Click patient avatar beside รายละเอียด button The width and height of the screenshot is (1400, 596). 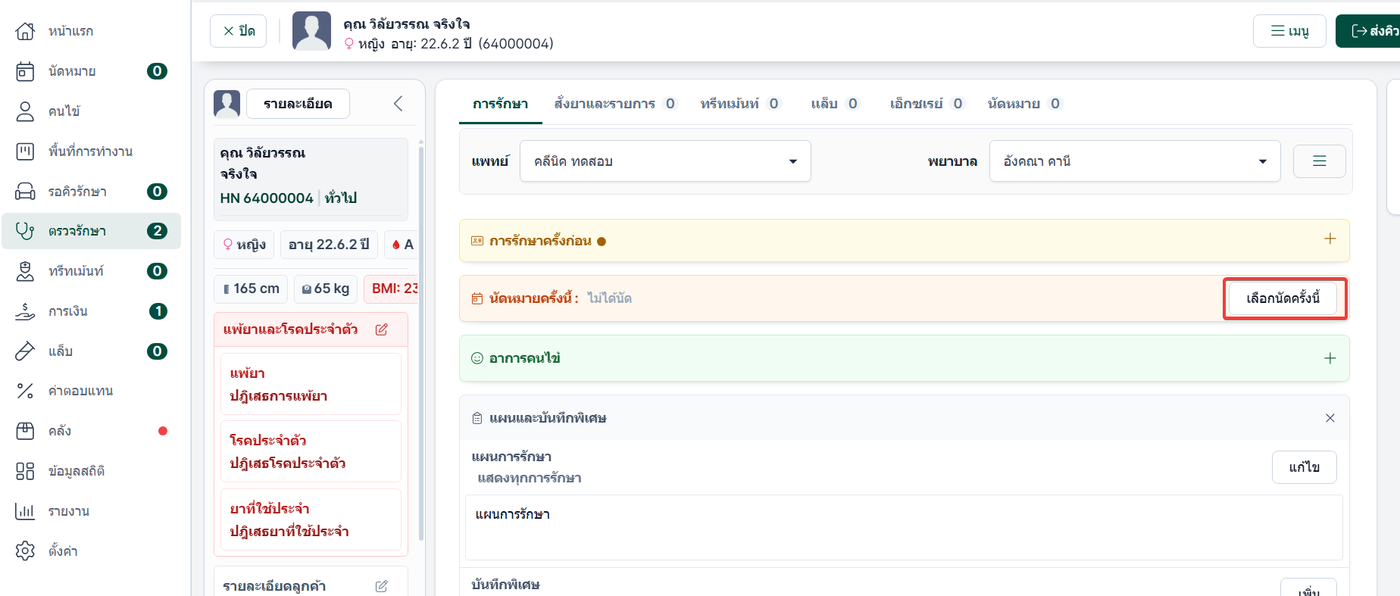227,103
